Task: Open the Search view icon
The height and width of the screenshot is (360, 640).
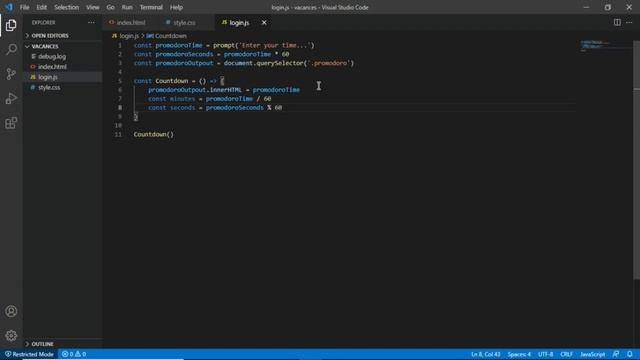Action: (x=11, y=49)
